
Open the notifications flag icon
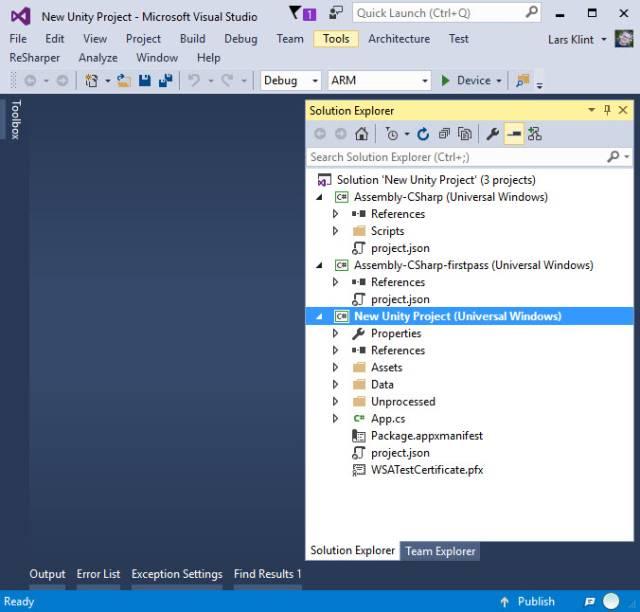coord(295,13)
